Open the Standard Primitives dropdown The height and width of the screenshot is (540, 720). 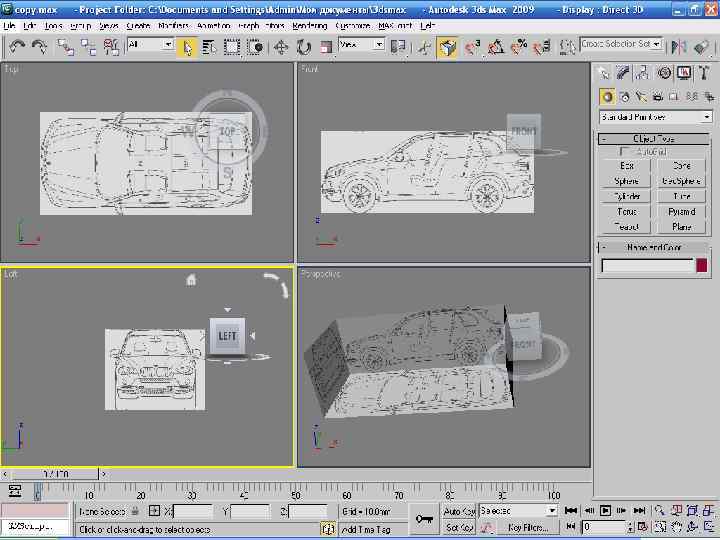pos(656,117)
